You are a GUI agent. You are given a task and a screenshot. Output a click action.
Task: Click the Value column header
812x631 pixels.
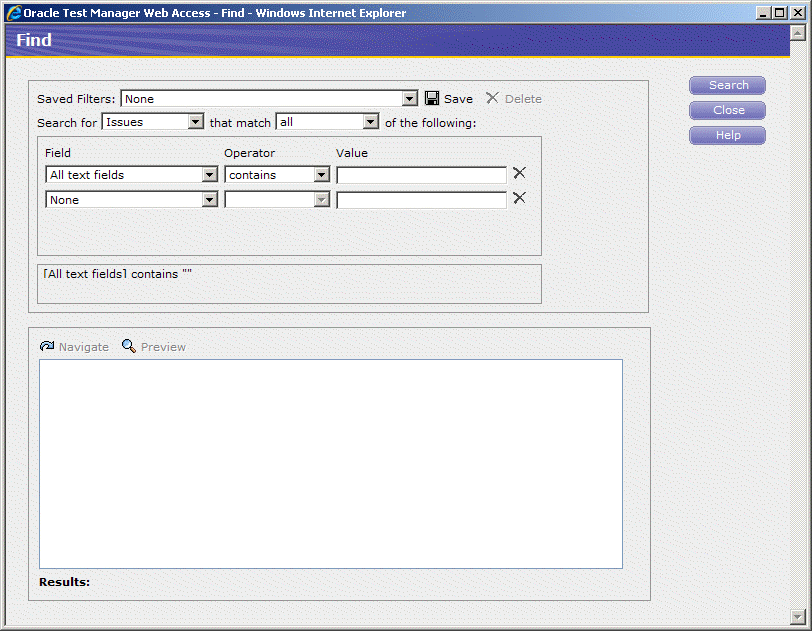coord(352,153)
